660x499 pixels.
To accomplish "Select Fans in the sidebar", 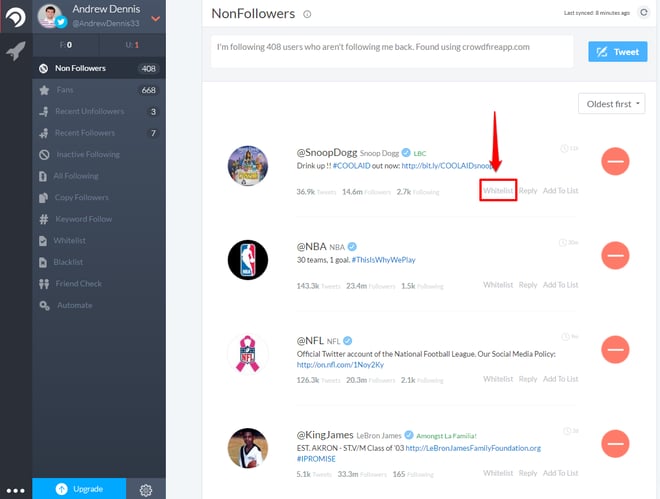I will (x=99, y=90).
